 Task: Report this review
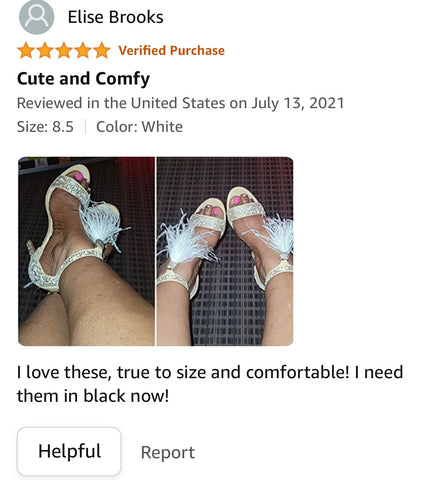[x=168, y=452]
